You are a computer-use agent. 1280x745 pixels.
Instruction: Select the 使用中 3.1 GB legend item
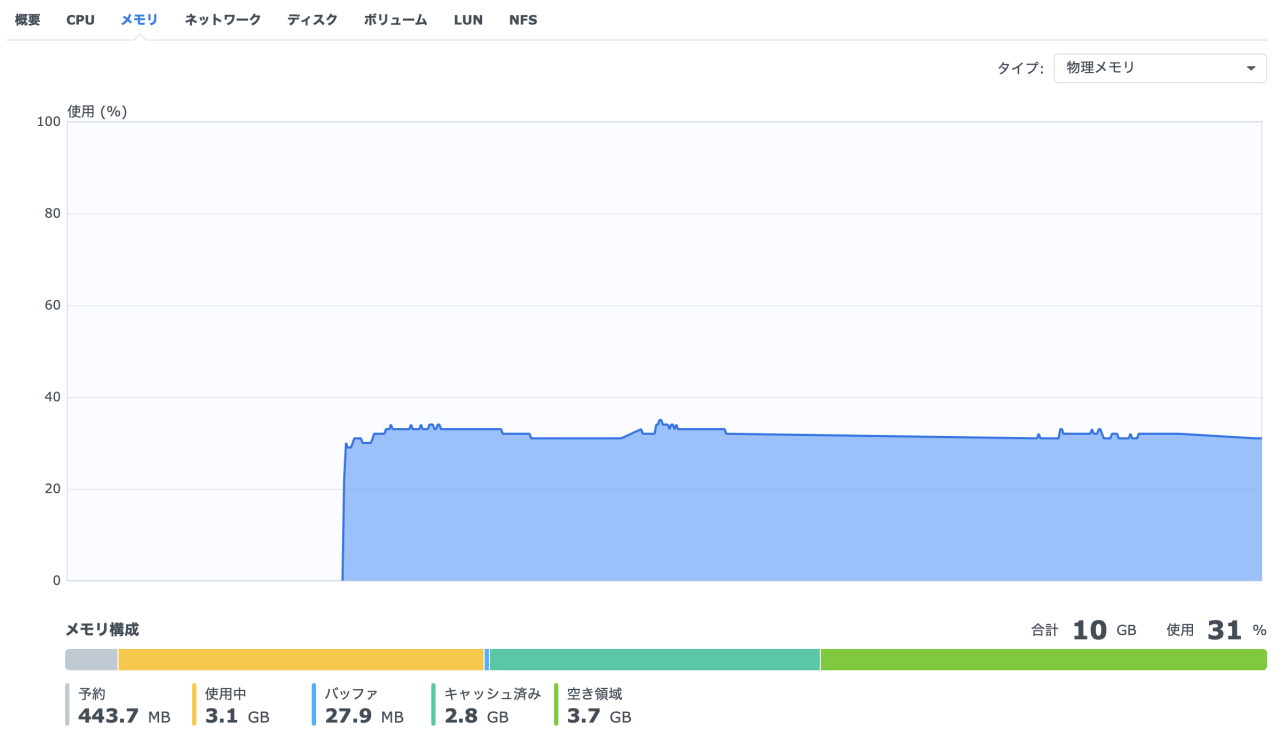coord(236,705)
